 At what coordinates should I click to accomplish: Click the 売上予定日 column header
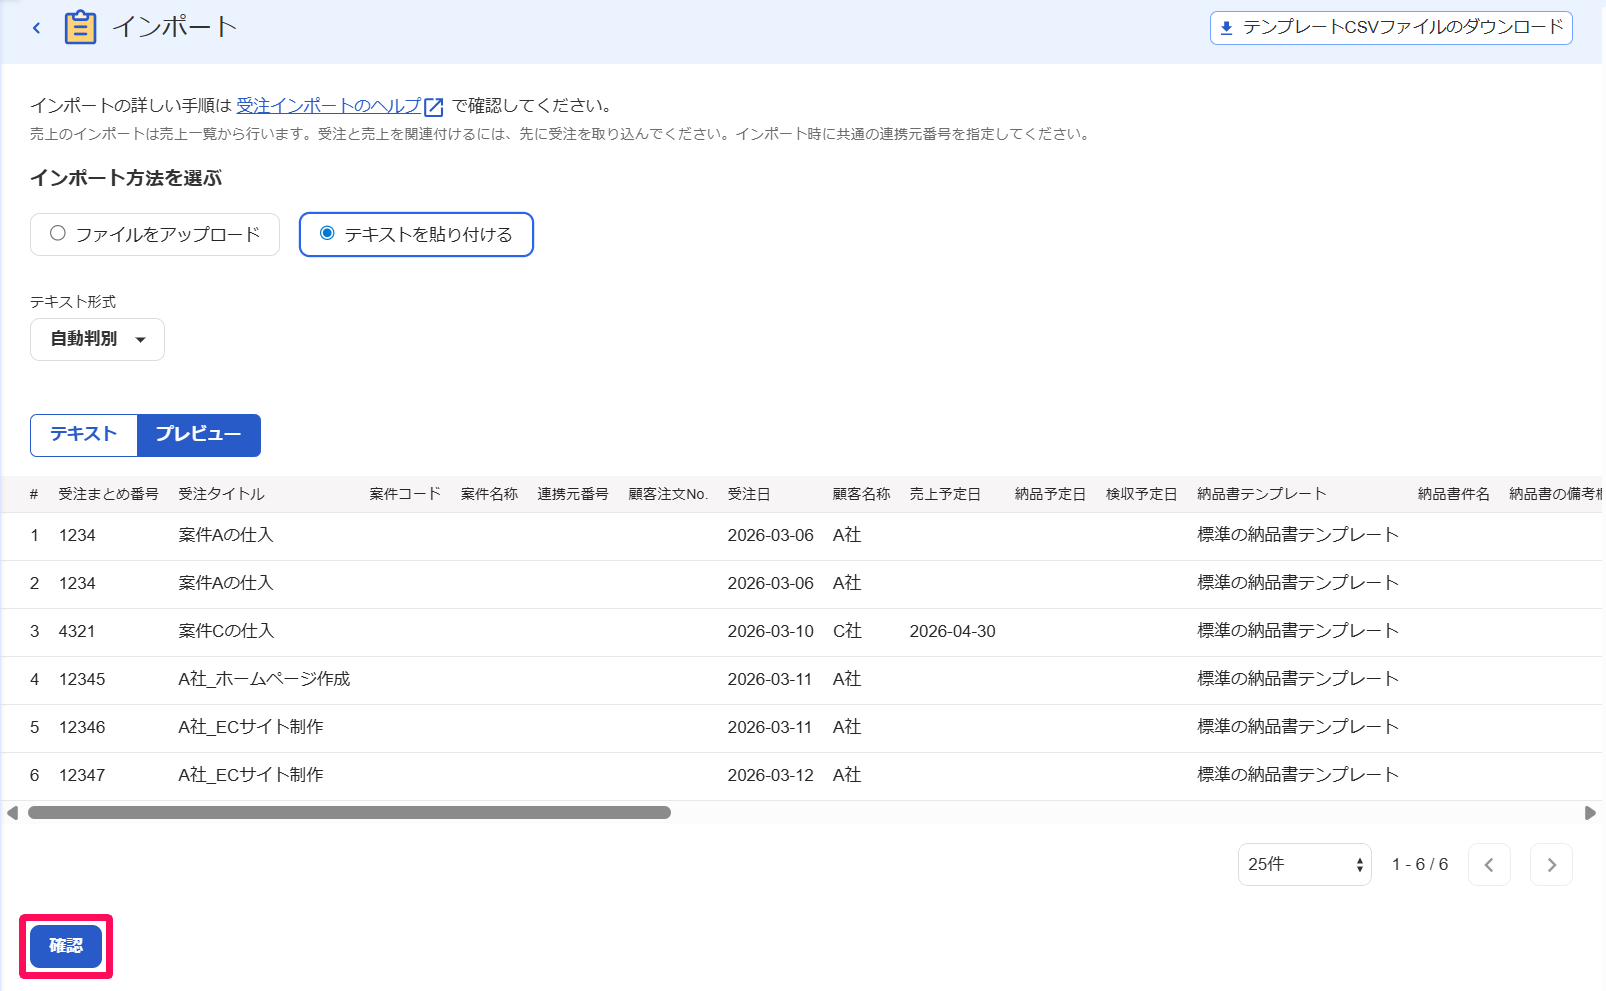click(x=945, y=494)
